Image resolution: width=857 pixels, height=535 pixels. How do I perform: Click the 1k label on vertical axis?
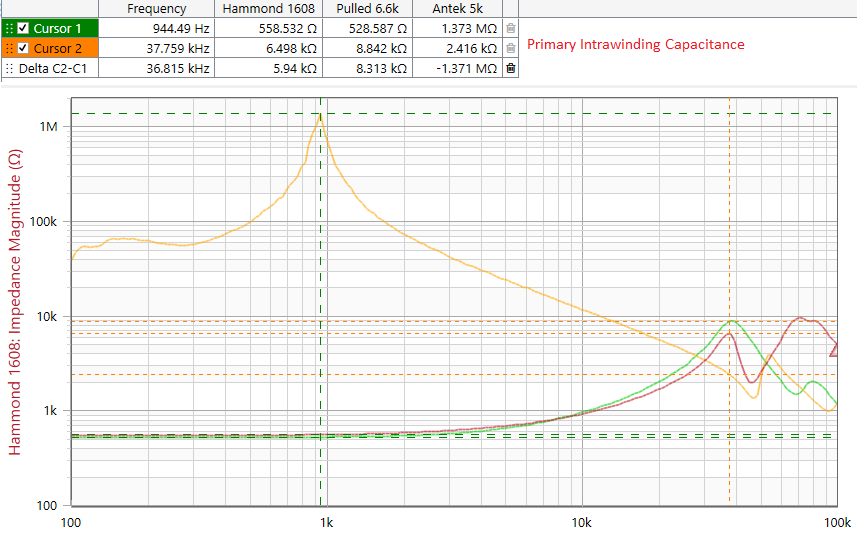pos(50,411)
